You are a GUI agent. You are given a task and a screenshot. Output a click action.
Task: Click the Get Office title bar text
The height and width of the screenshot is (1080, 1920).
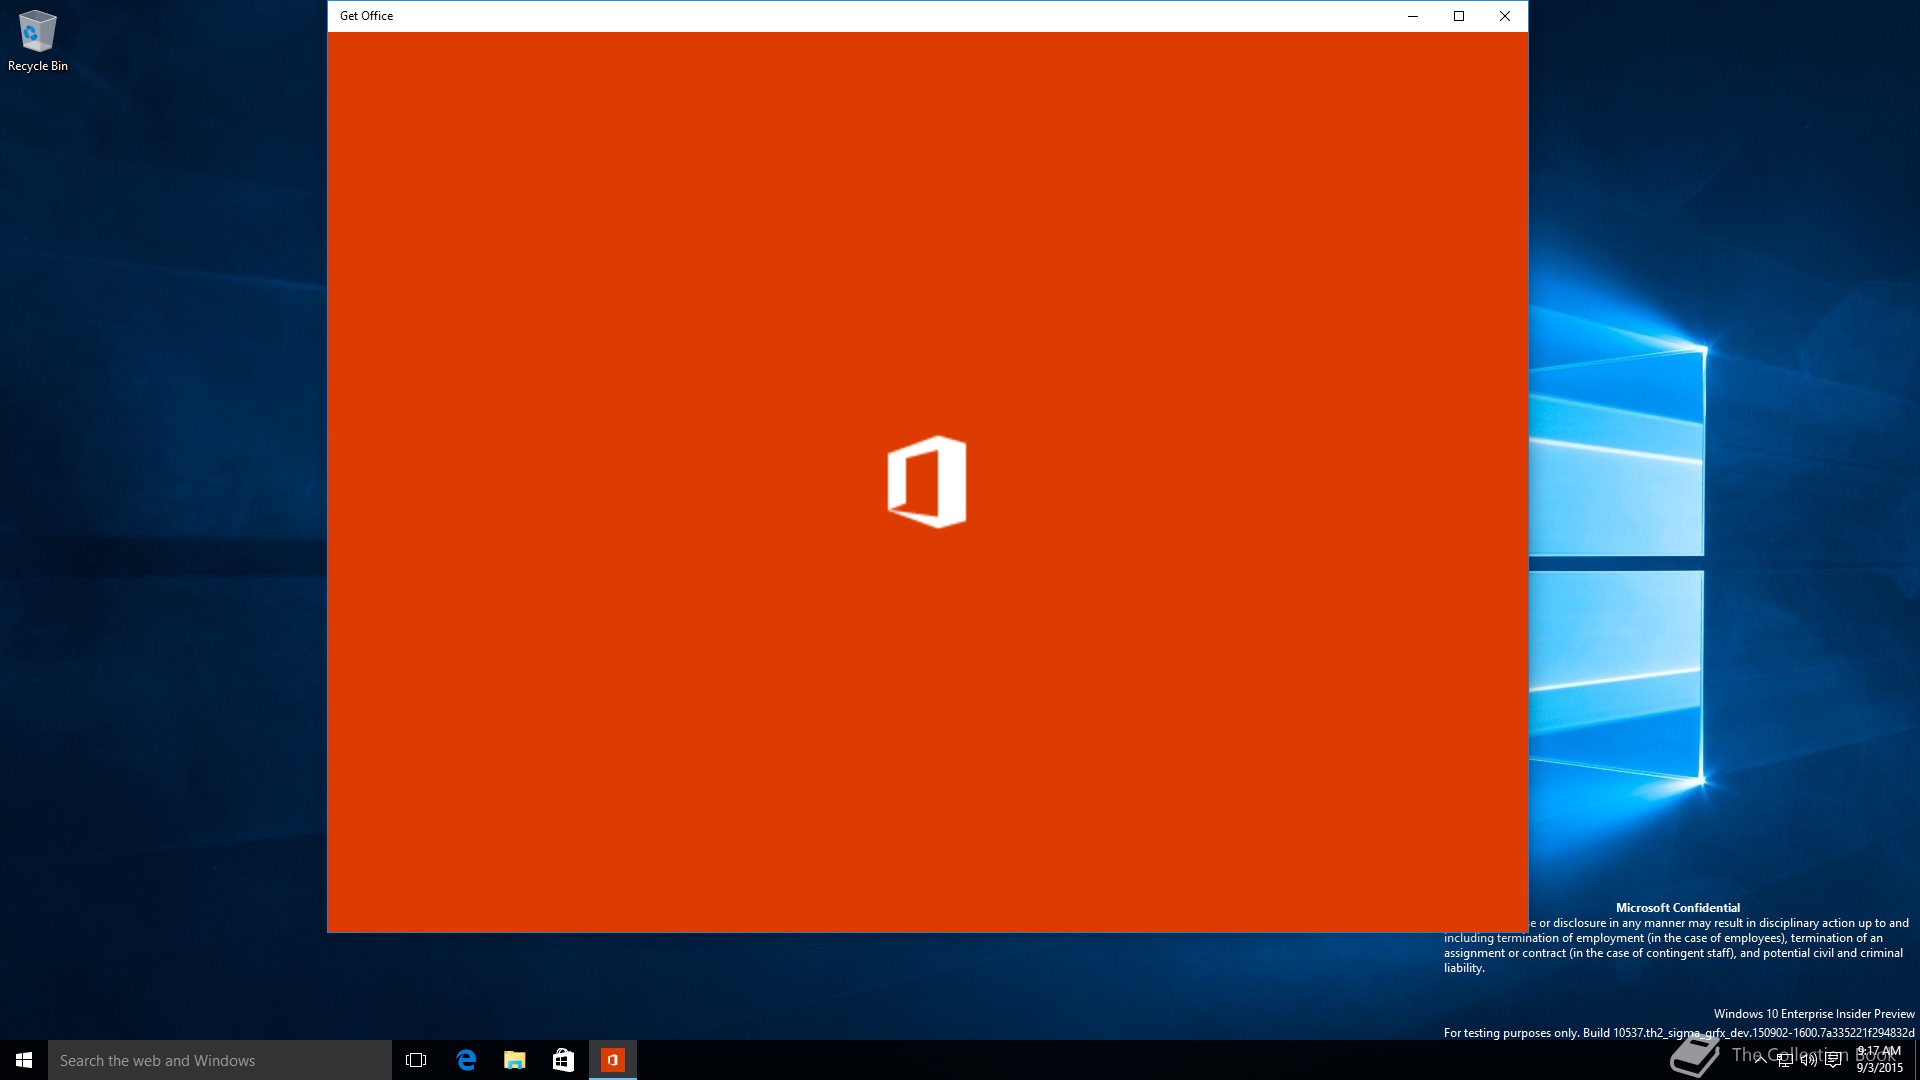click(x=366, y=16)
